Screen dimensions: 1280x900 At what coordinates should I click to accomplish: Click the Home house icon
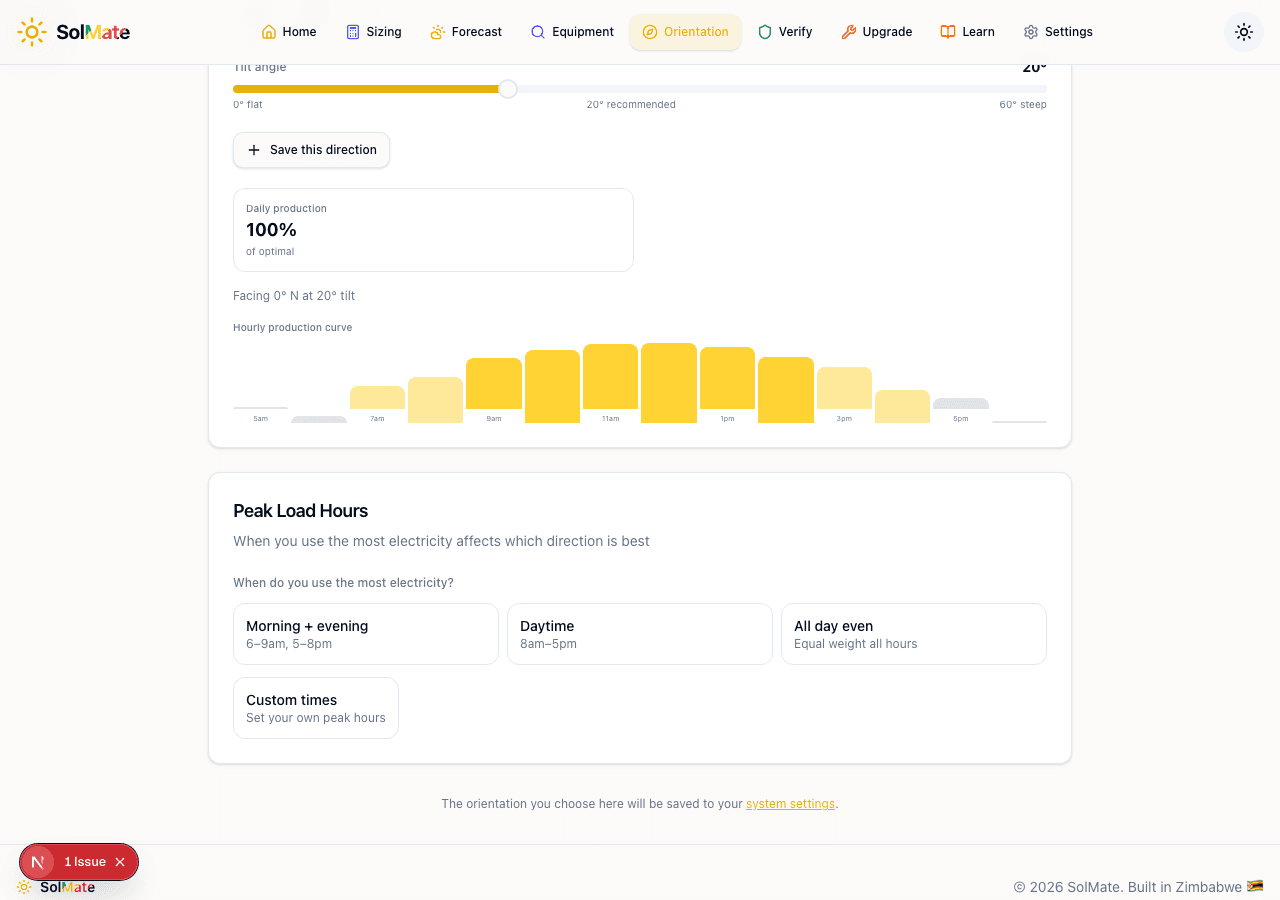coord(269,32)
